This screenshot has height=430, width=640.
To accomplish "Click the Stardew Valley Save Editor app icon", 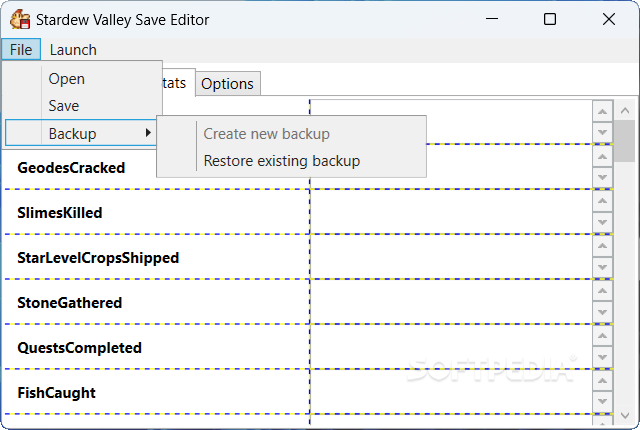I will click(20, 20).
